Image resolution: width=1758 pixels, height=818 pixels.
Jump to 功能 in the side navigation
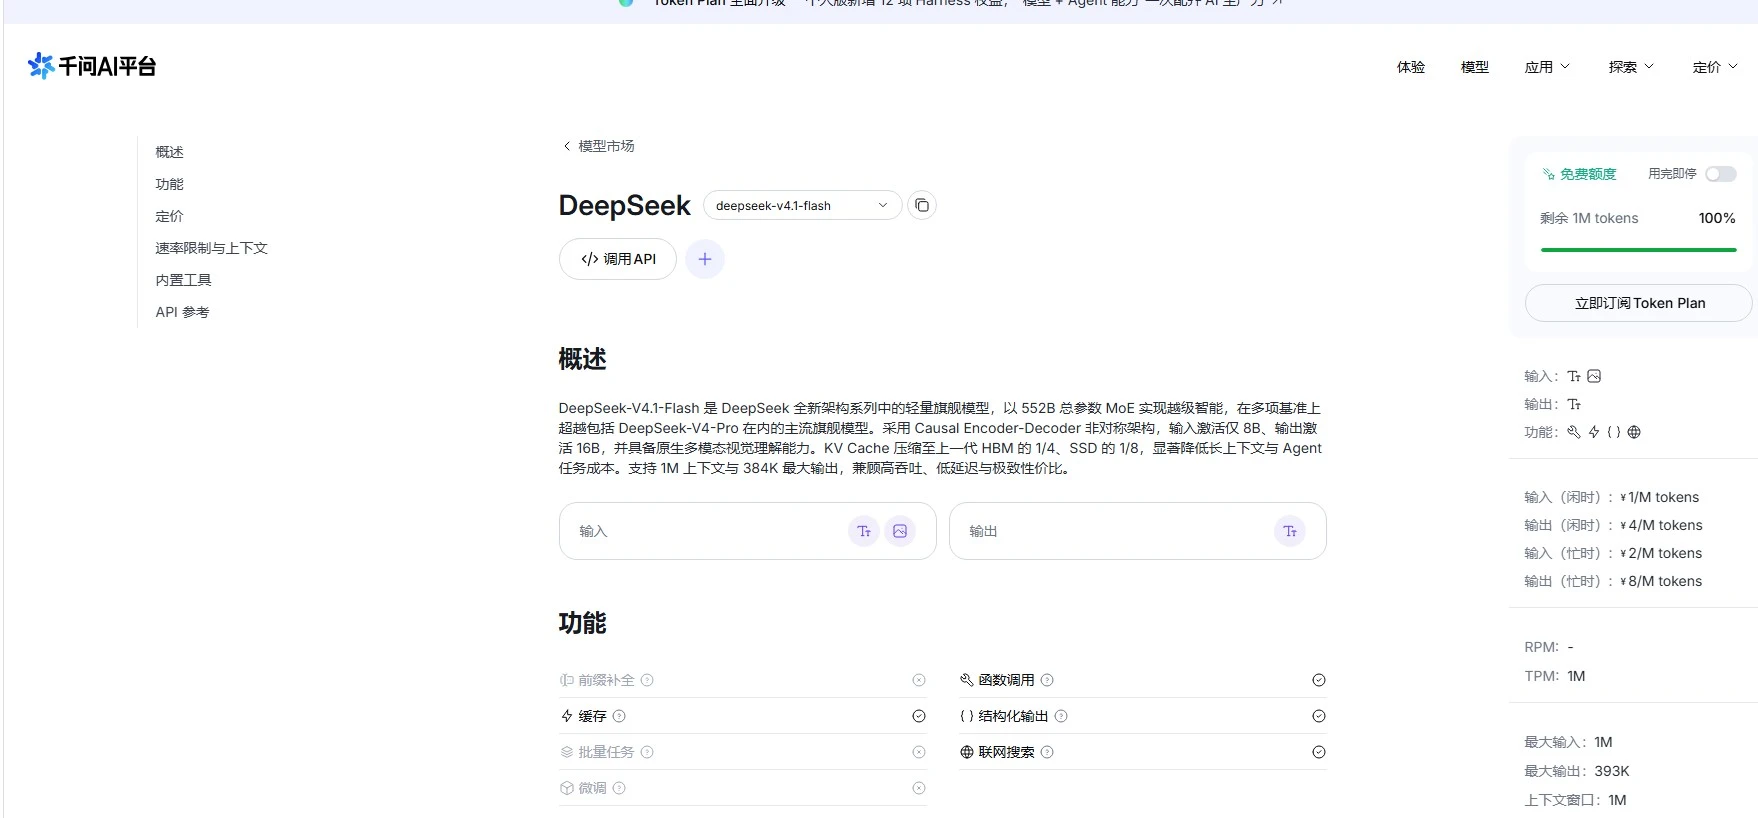click(x=170, y=184)
